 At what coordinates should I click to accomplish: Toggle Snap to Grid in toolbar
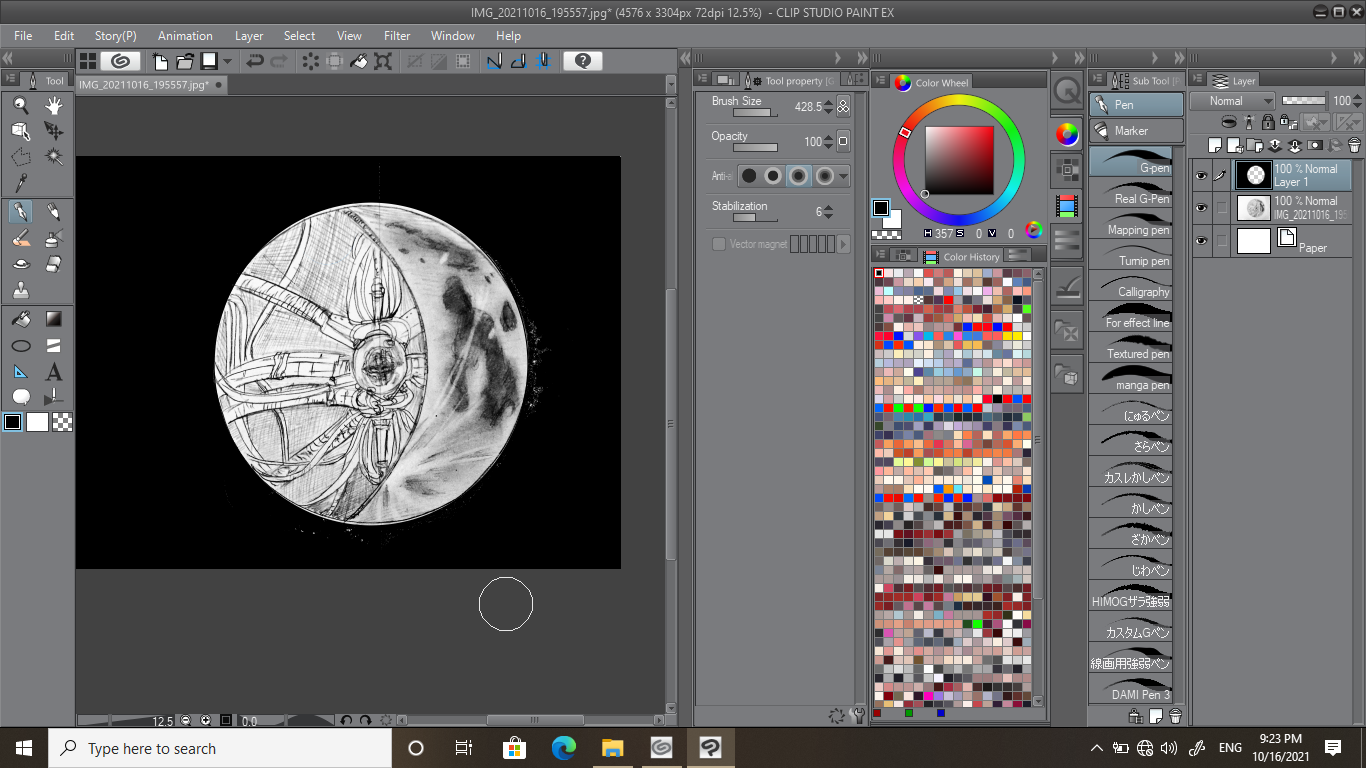tap(543, 61)
